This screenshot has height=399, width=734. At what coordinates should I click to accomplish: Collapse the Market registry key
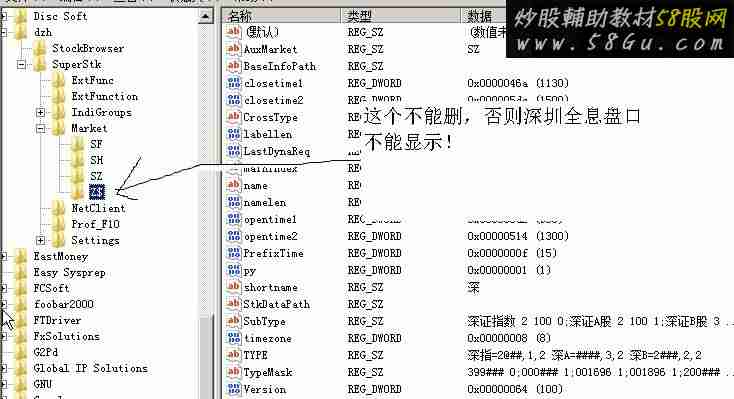click(x=41, y=128)
